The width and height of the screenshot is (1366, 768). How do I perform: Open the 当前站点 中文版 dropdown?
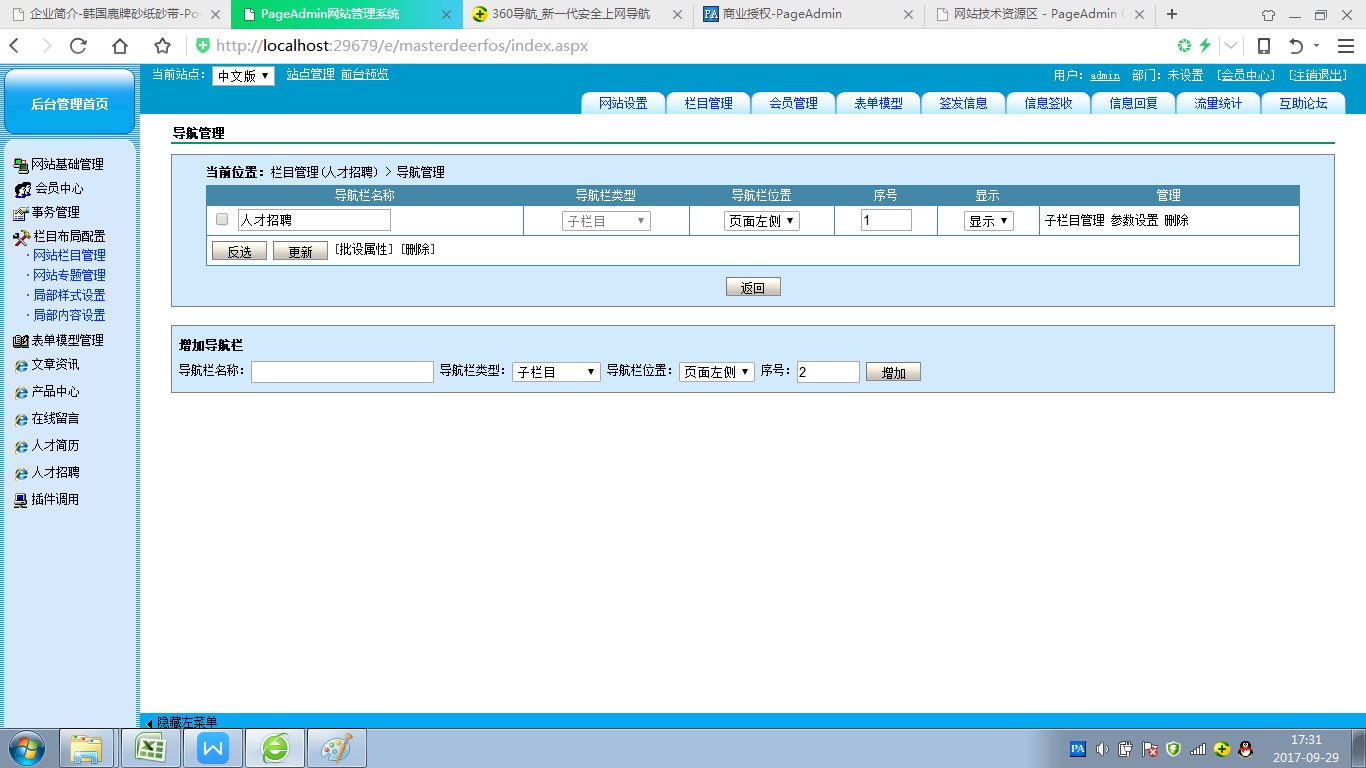[x=243, y=76]
